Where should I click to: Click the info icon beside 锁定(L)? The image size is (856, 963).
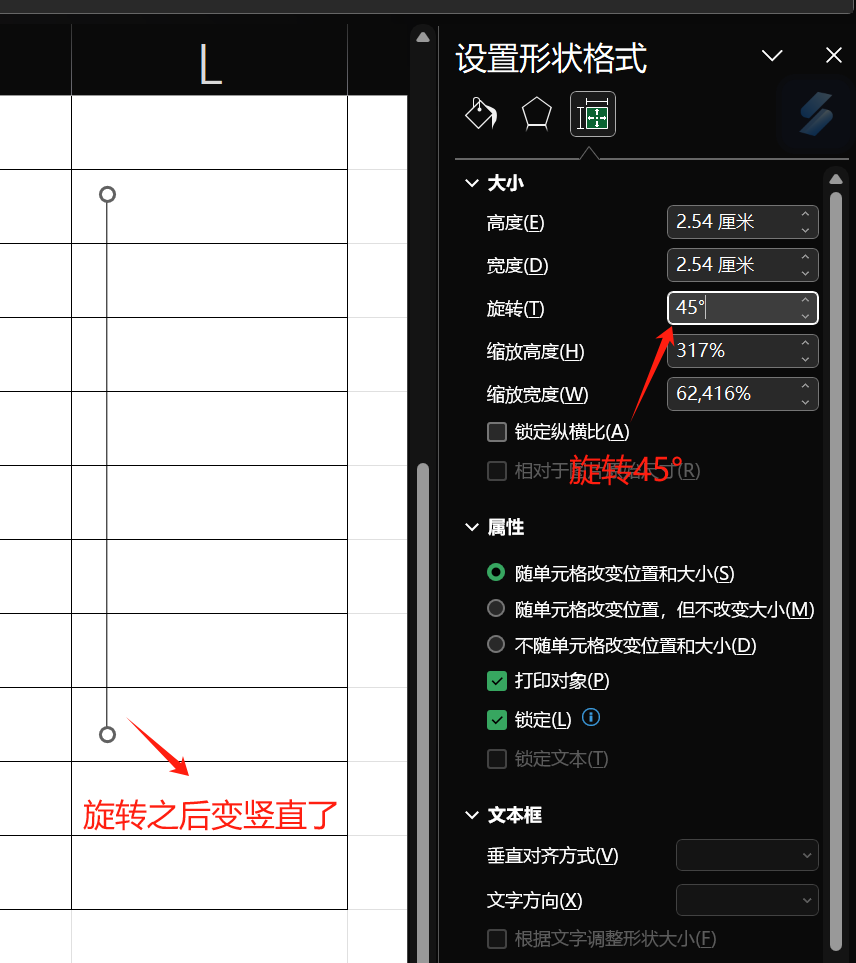(591, 717)
